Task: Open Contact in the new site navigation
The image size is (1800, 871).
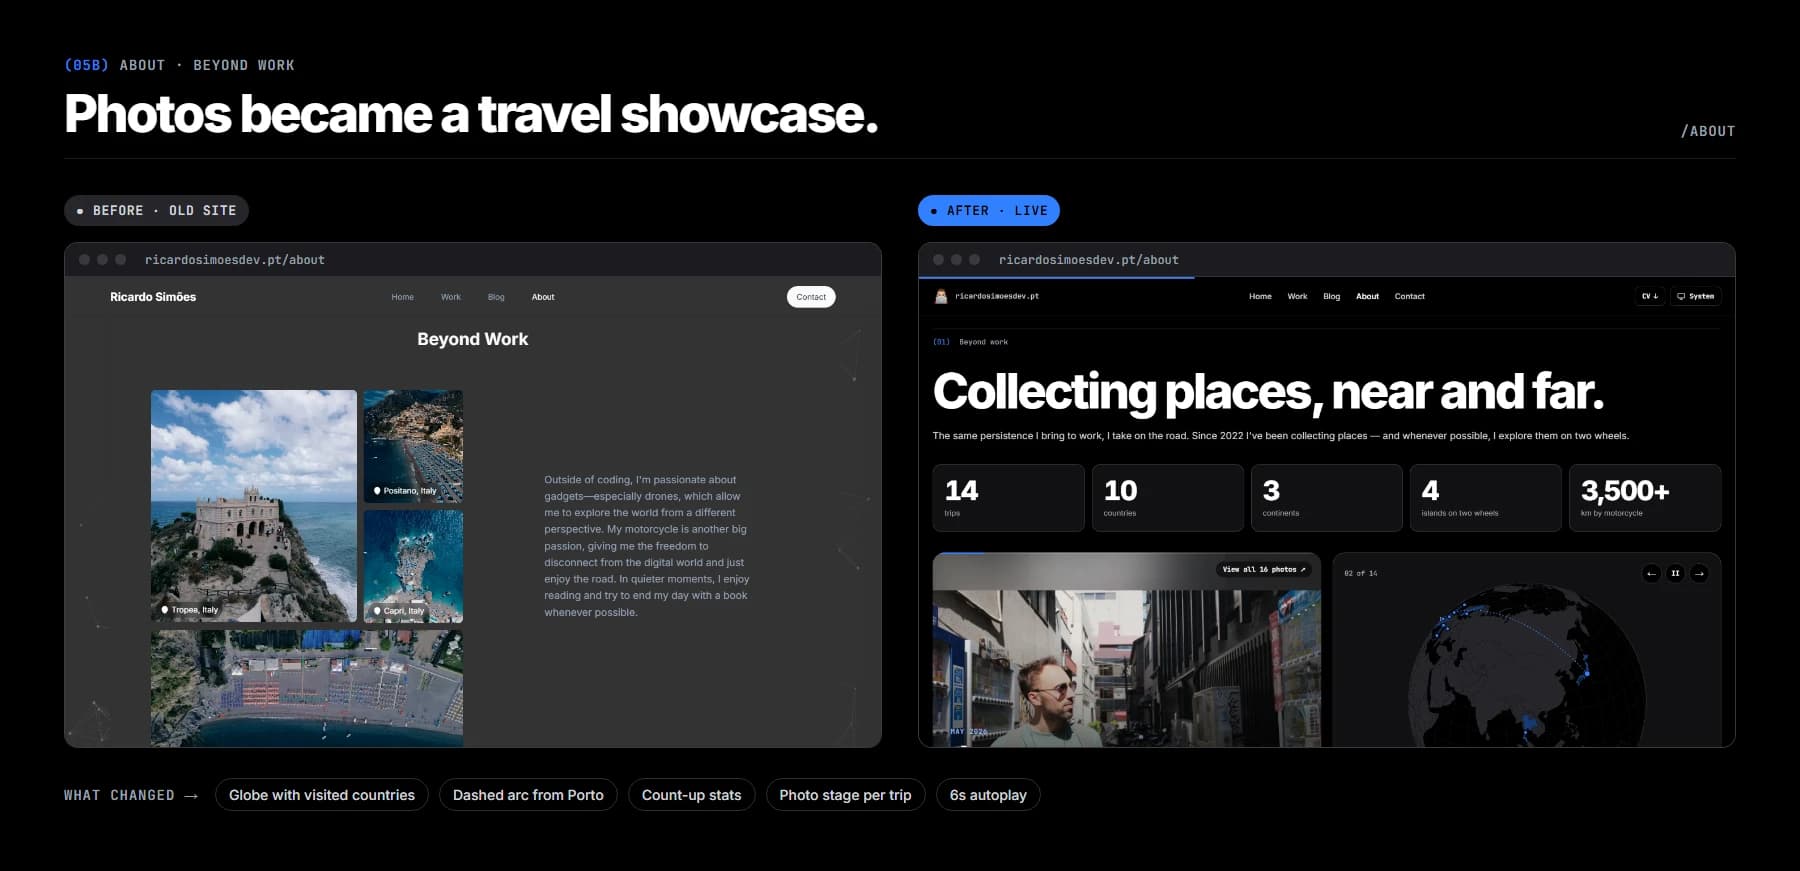Action: [1409, 296]
